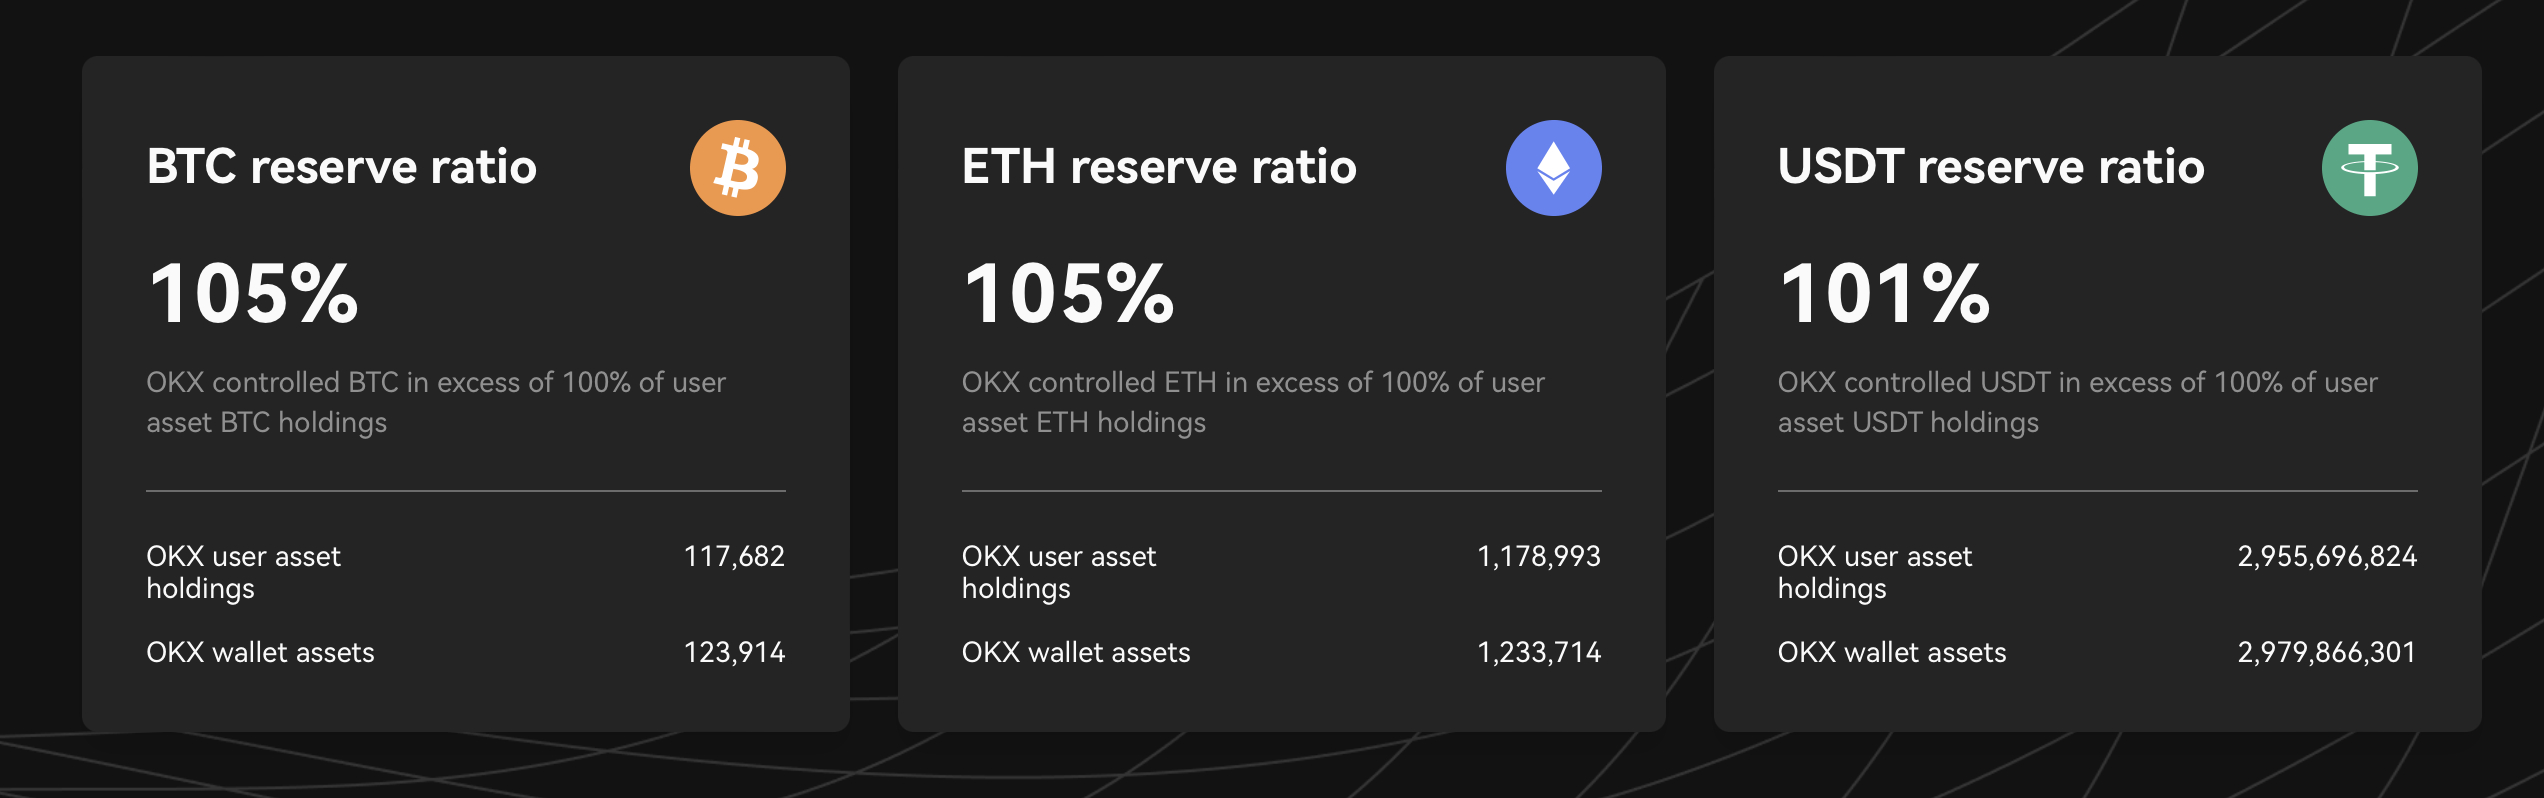Screen dimensions: 2544x798
Task: Select the ETH reserve ratio heading
Action: (x=1159, y=167)
